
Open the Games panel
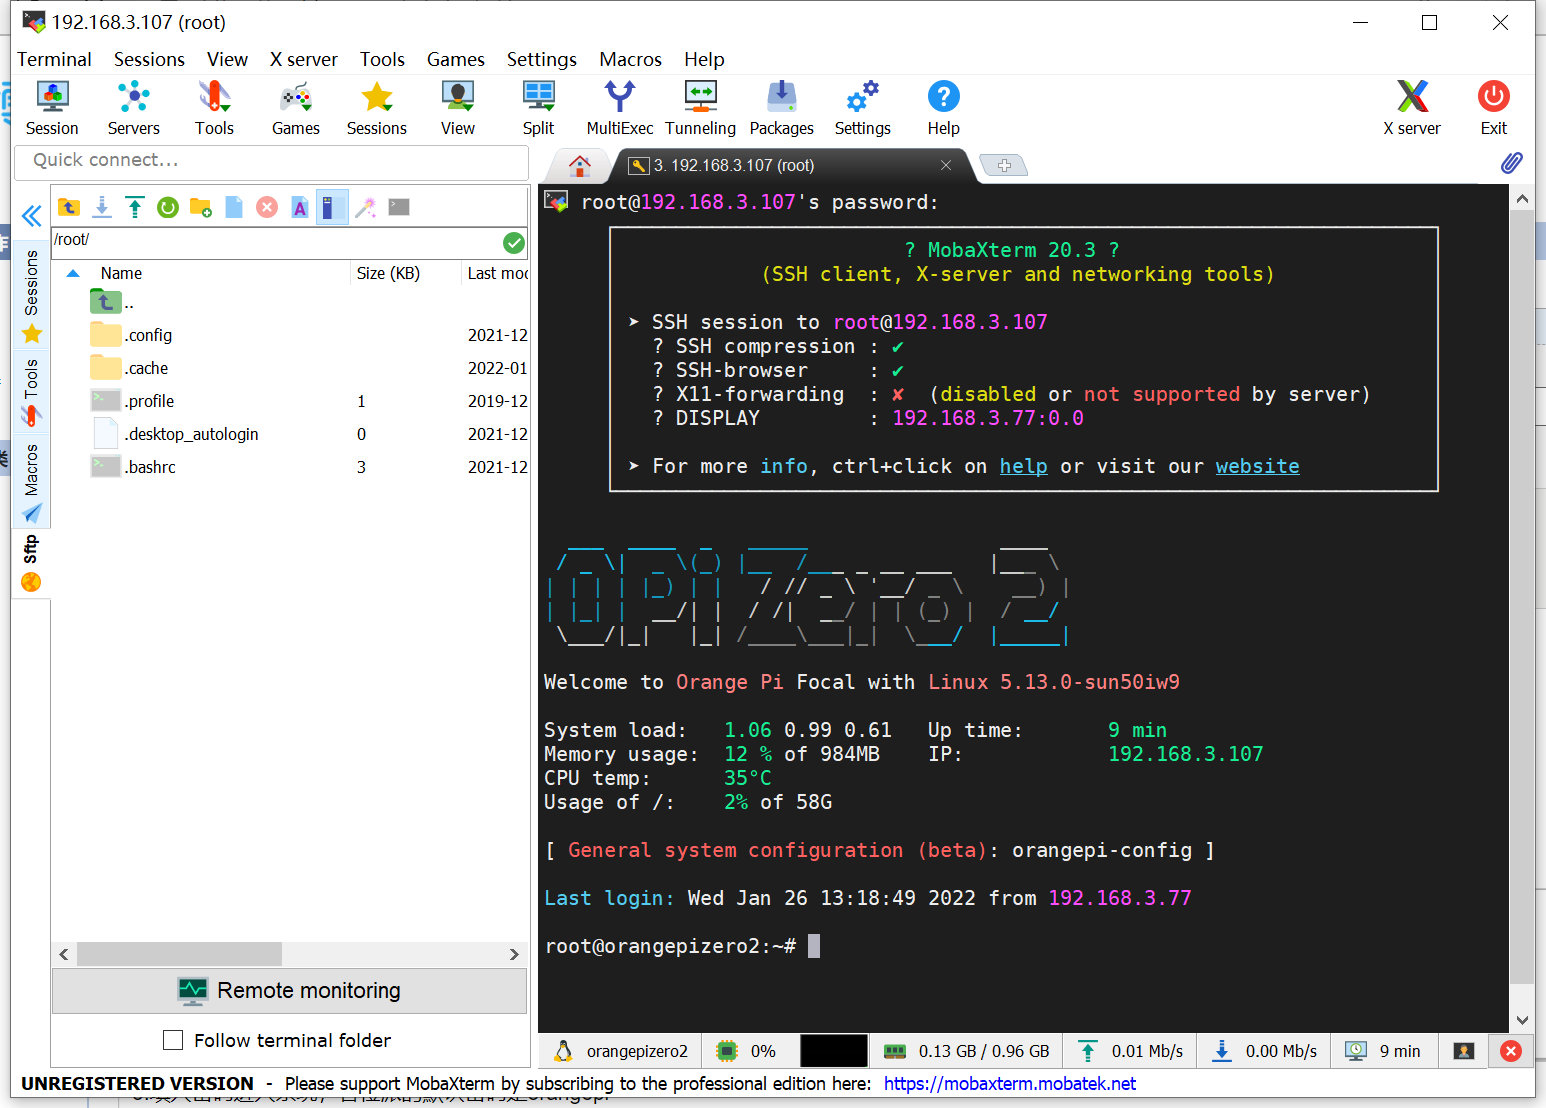pyautogui.click(x=295, y=107)
